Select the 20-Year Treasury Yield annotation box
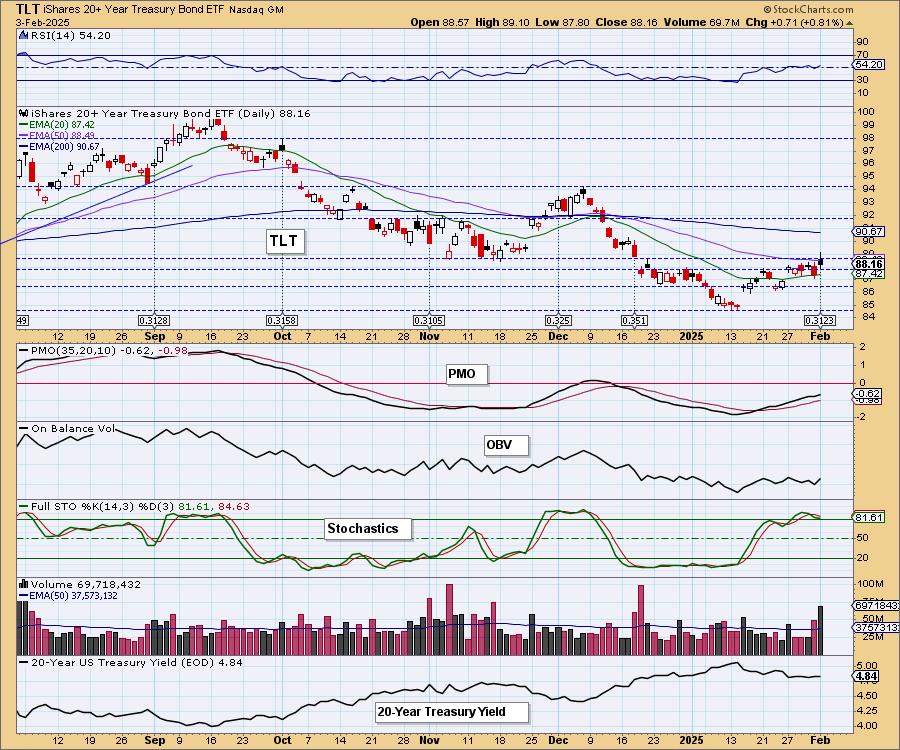The height and width of the screenshot is (750, 900). click(451, 712)
